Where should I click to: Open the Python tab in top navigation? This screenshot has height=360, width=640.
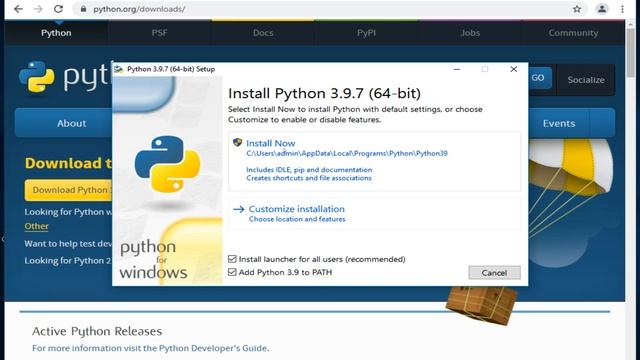[56, 33]
